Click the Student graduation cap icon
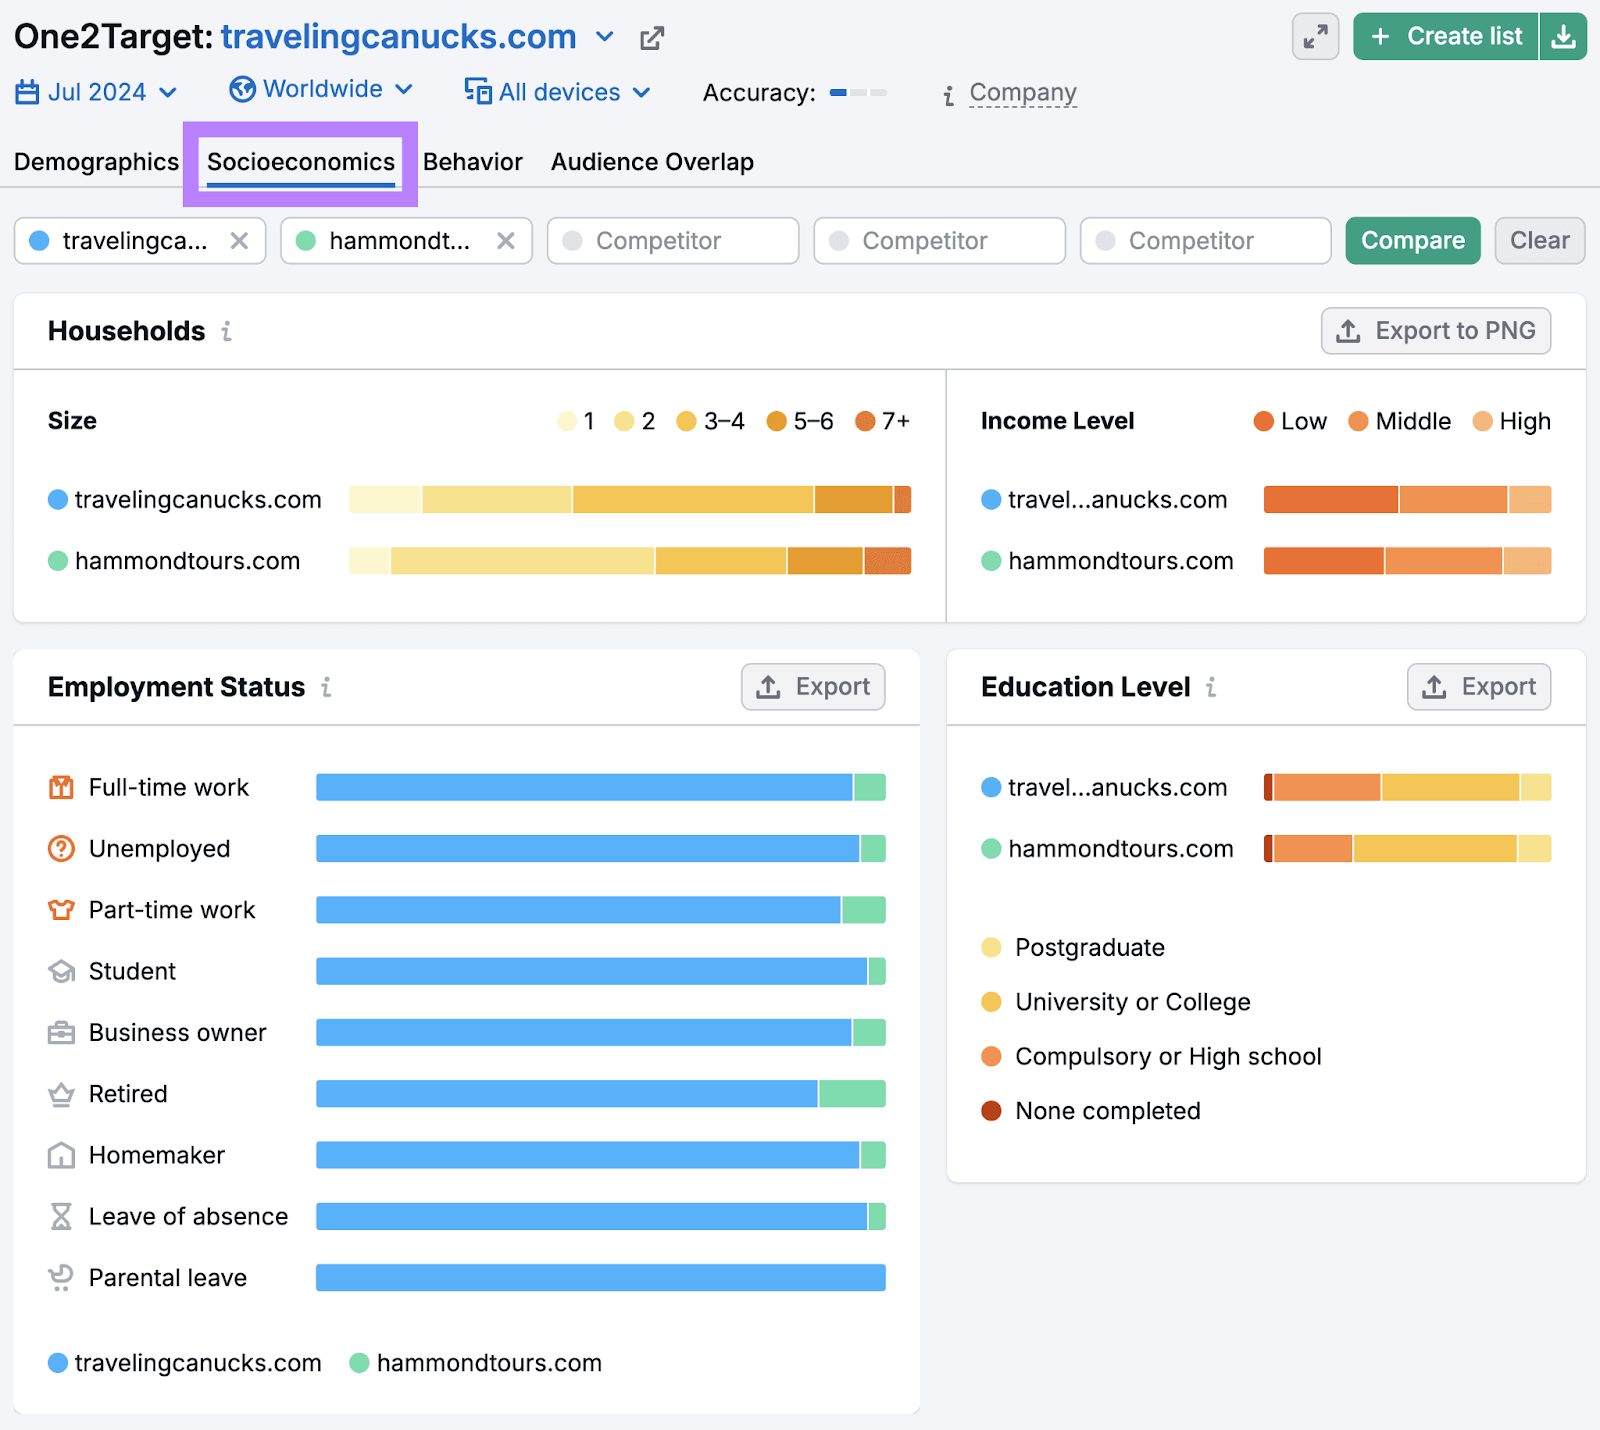Image resolution: width=1600 pixels, height=1430 pixels. point(61,972)
